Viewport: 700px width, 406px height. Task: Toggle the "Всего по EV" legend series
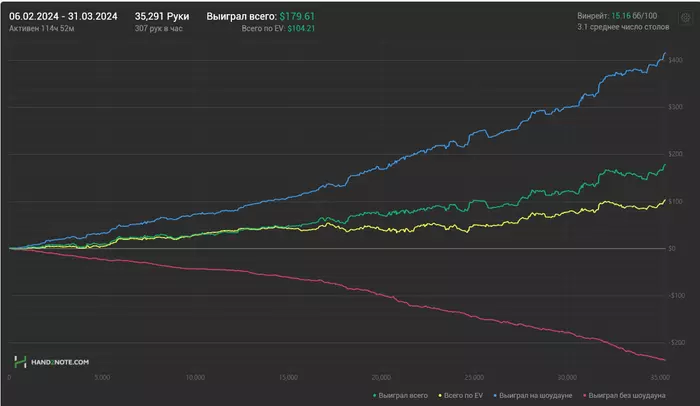pyautogui.click(x=465, y=396)
